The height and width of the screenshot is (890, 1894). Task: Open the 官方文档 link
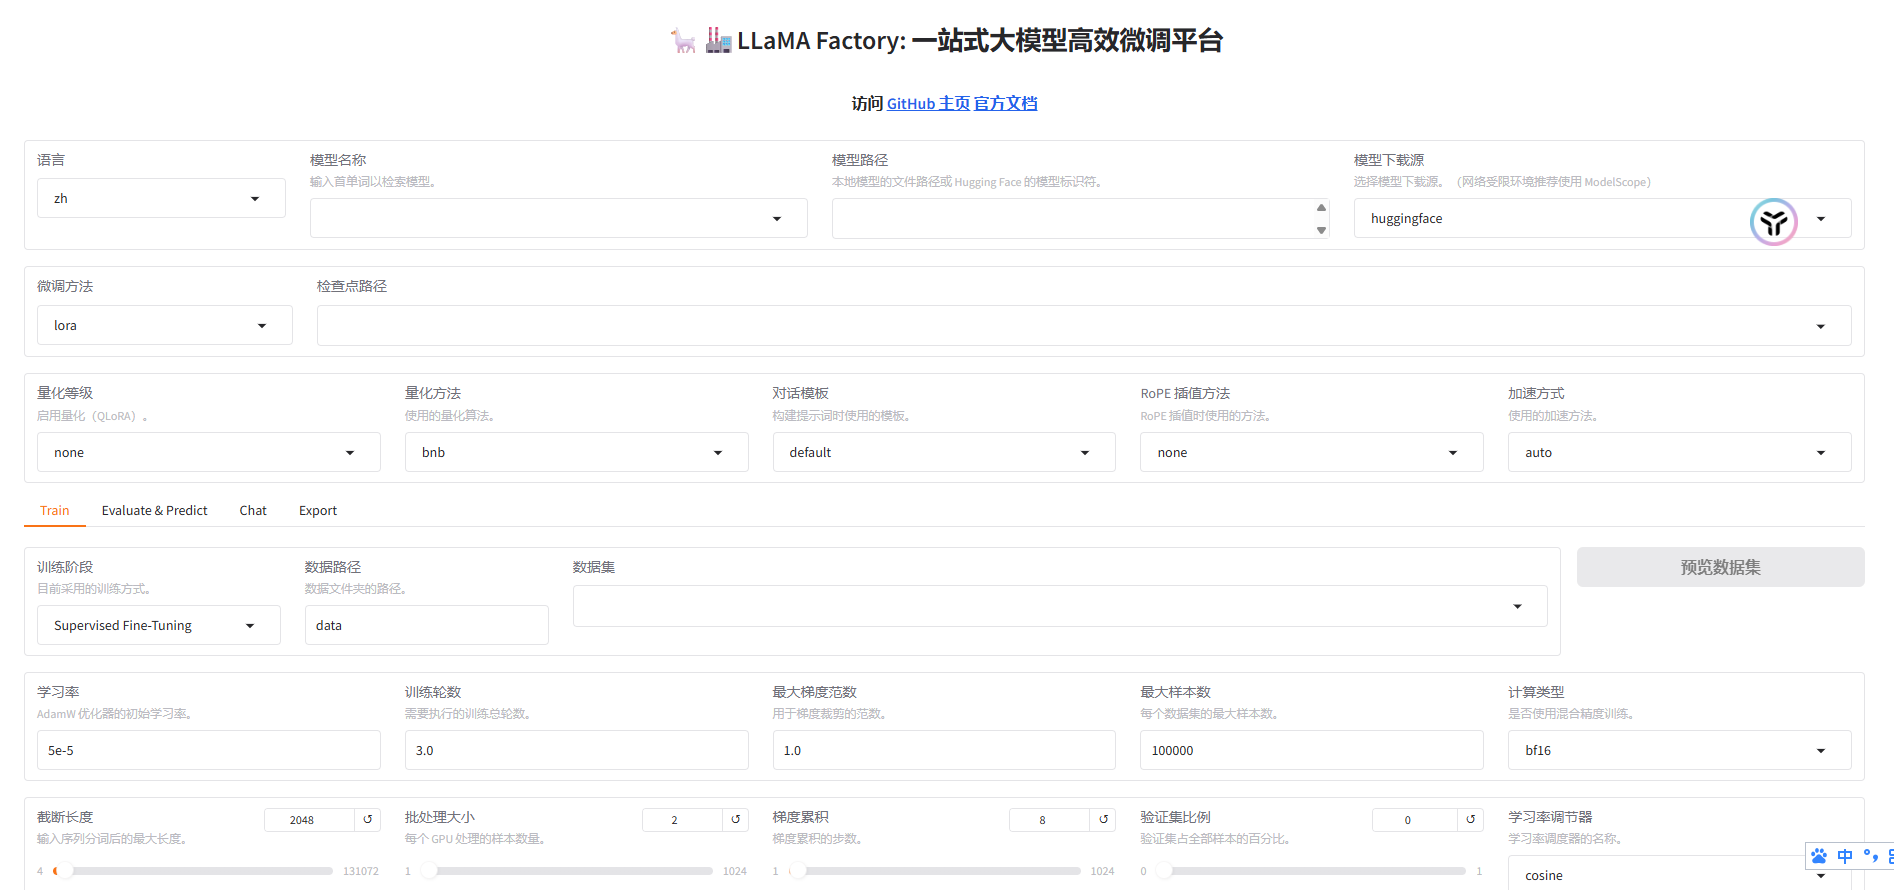point(1006,103)
